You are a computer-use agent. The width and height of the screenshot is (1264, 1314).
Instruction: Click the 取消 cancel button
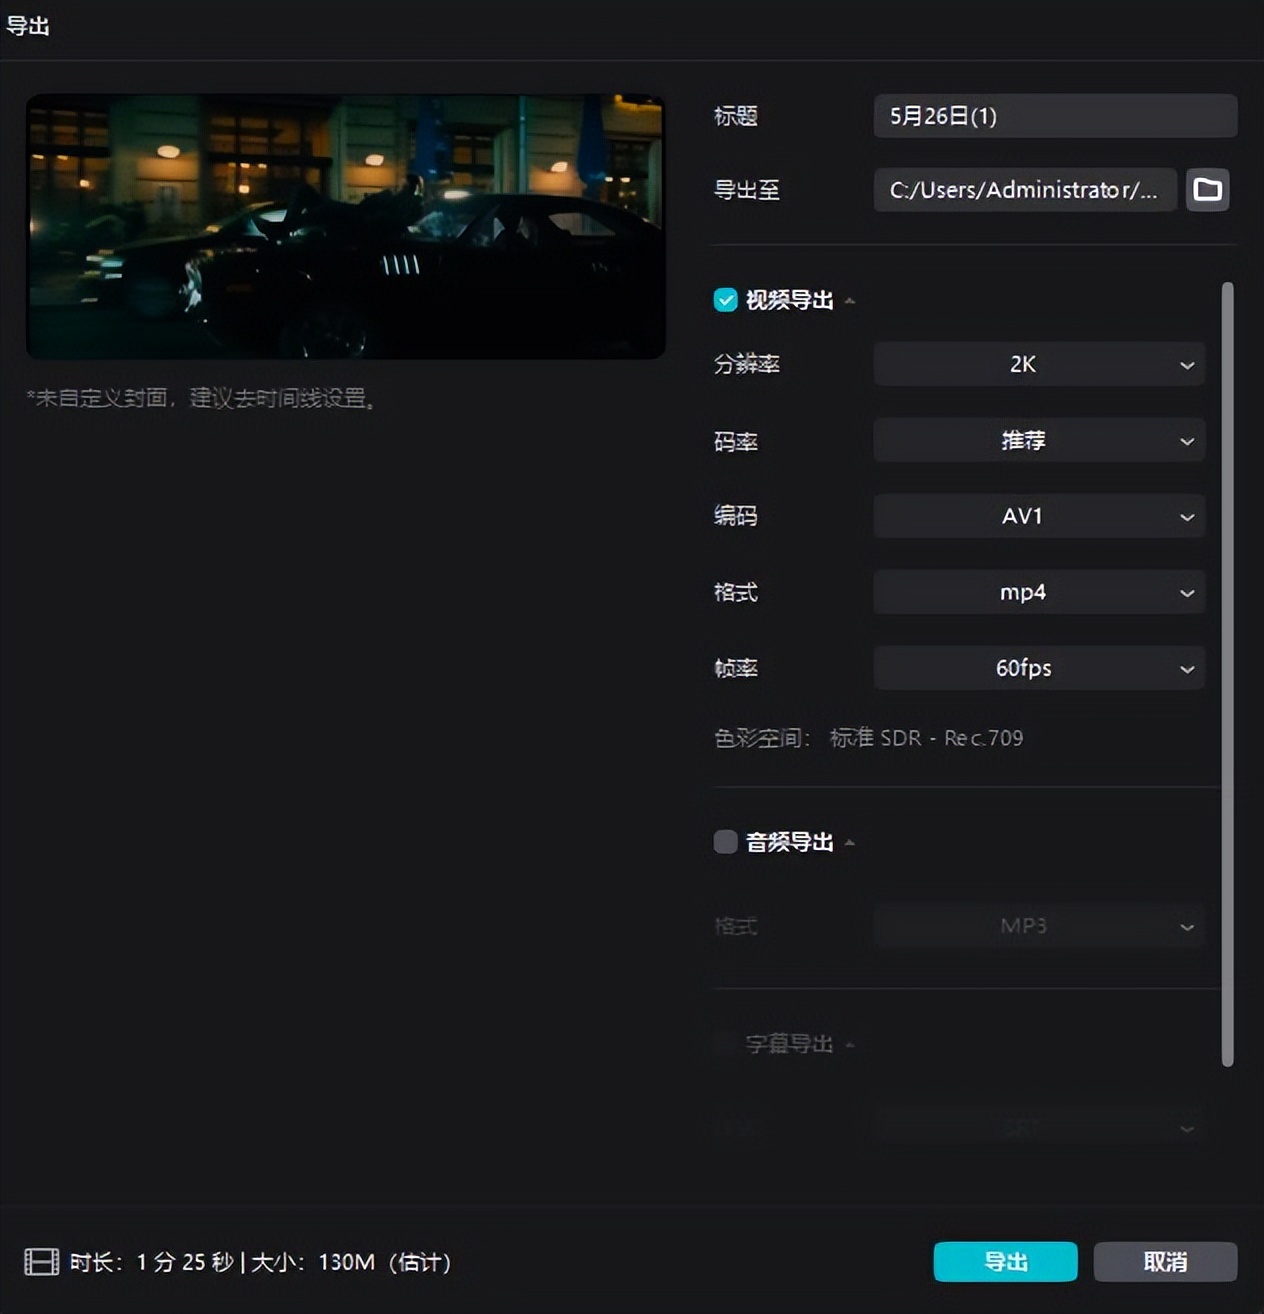tap(1165, 1262)
